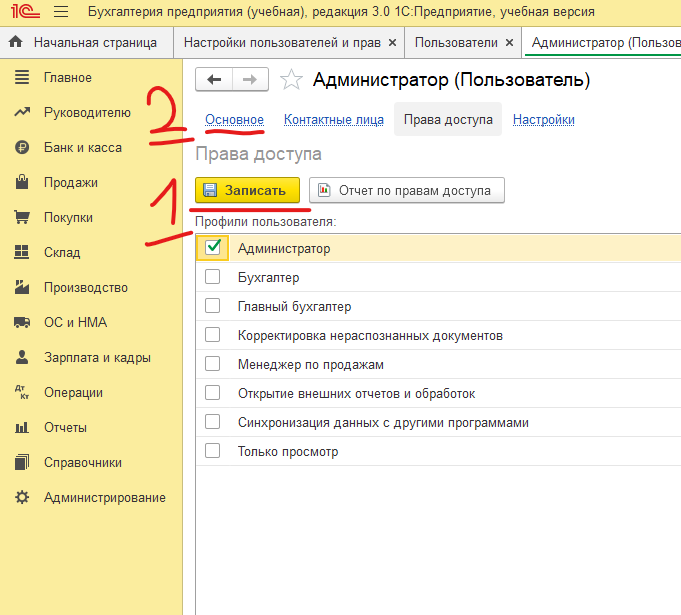Open the Настройки link
681x615 pixels.
[x=544, y=119]
